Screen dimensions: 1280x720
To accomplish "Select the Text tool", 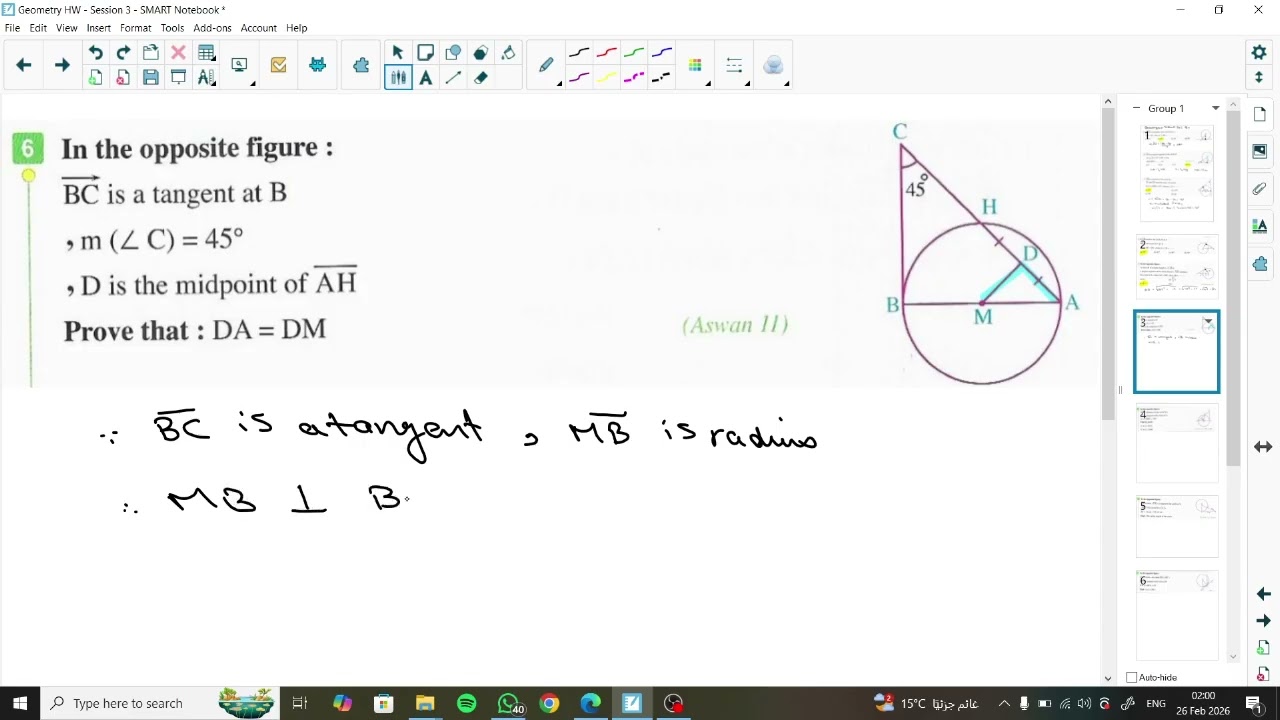I will click(426, 77).
